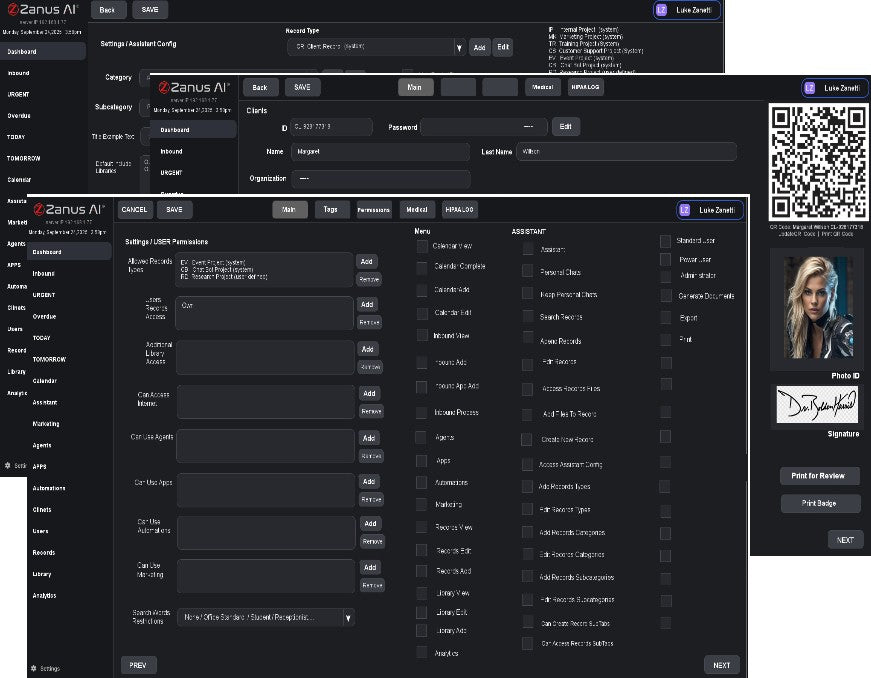Image resolution: width=871 pixels, height=678 pixels.
Task: Open the Record Type dropdown arrow
Action: point(459,47)
